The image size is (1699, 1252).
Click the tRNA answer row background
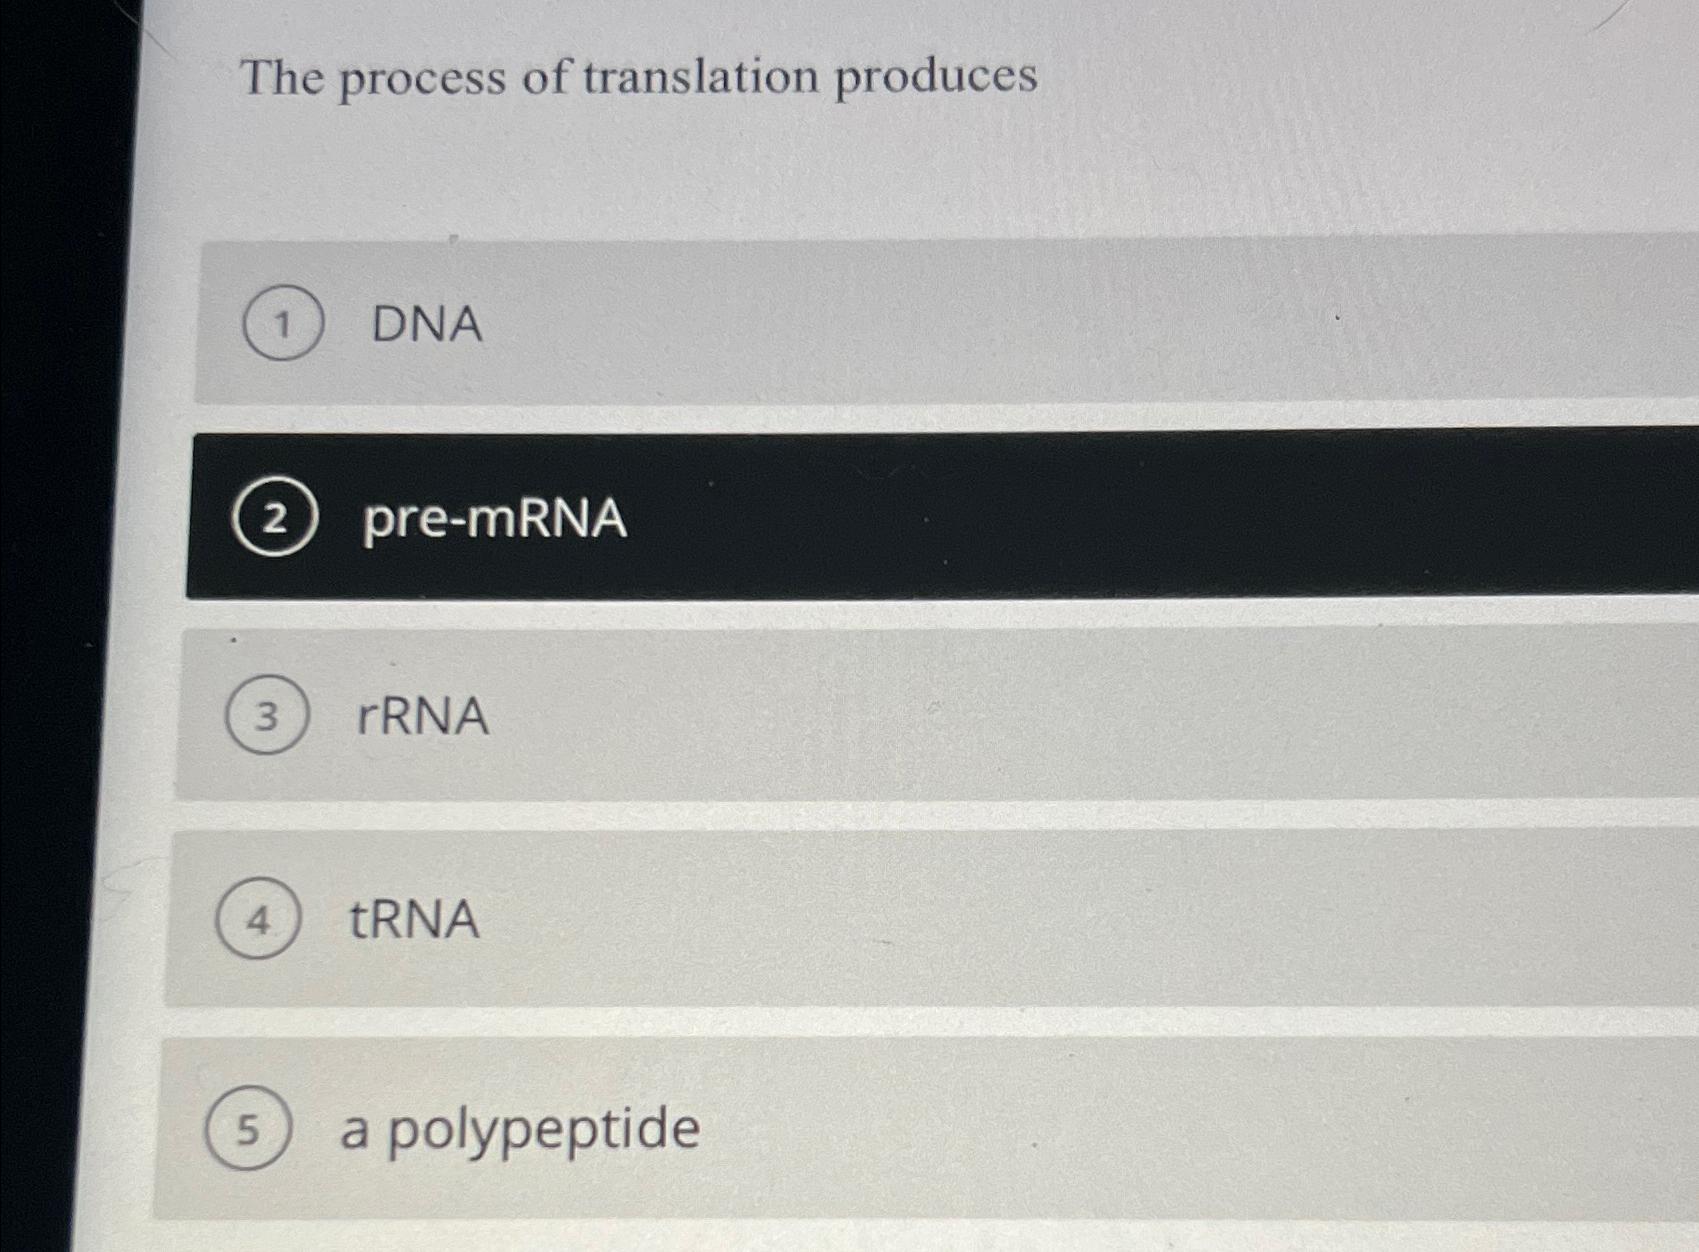pos(900,915)
